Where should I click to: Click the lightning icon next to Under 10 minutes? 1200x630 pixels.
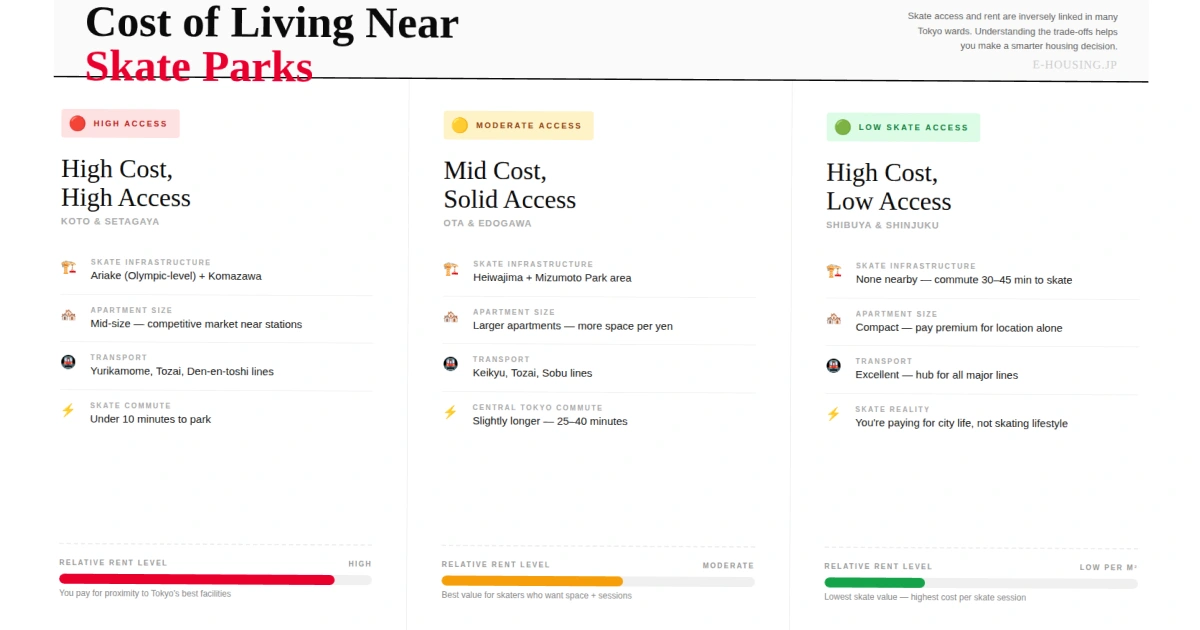68,410
